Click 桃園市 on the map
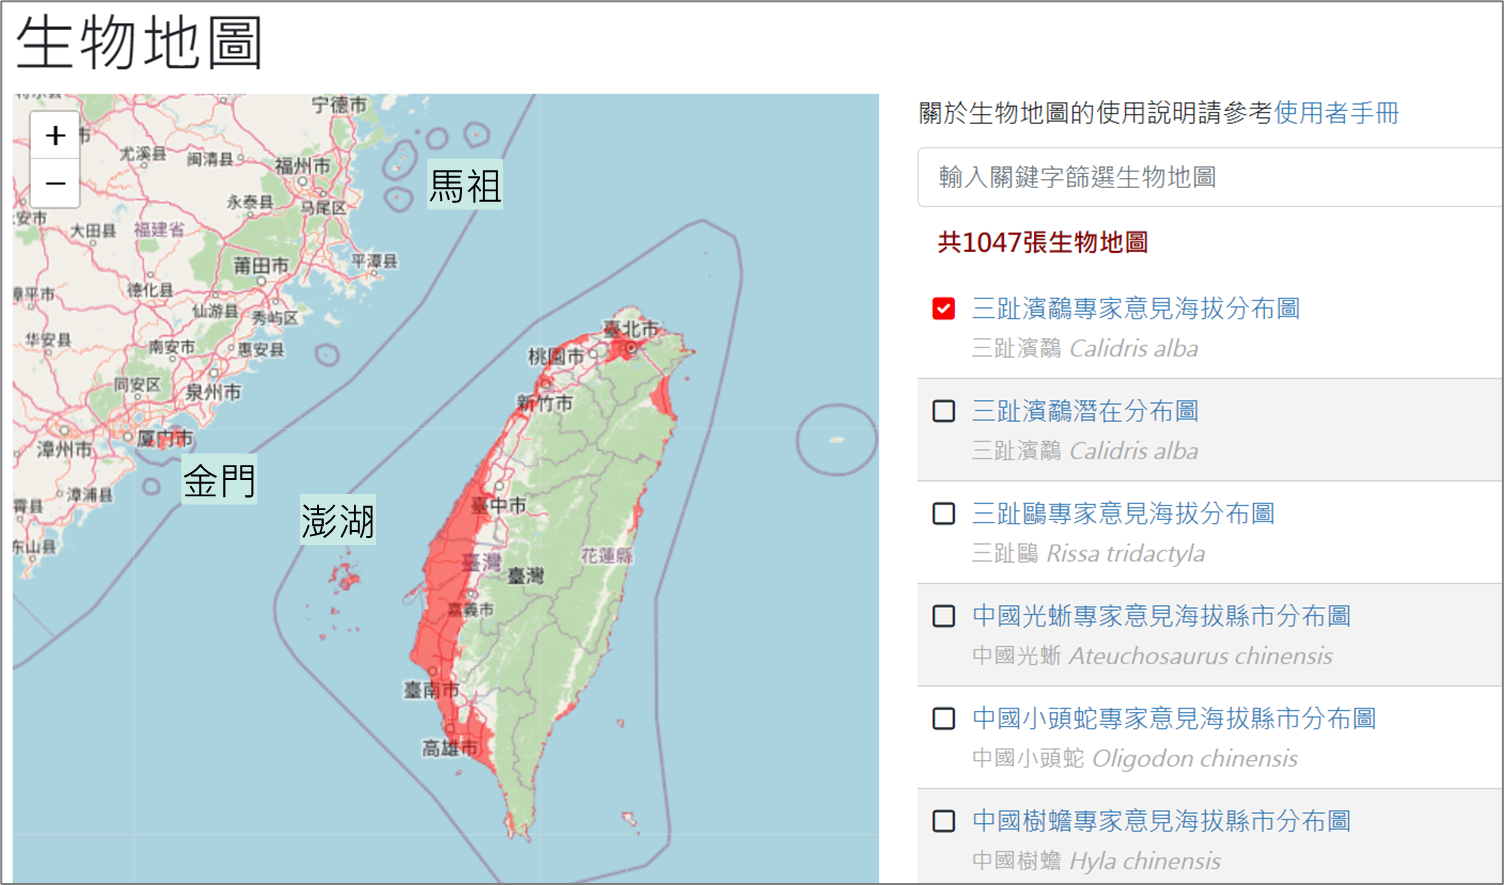Screen dimensions: 1504x885 pyautogui.click(x=556, y=356)
